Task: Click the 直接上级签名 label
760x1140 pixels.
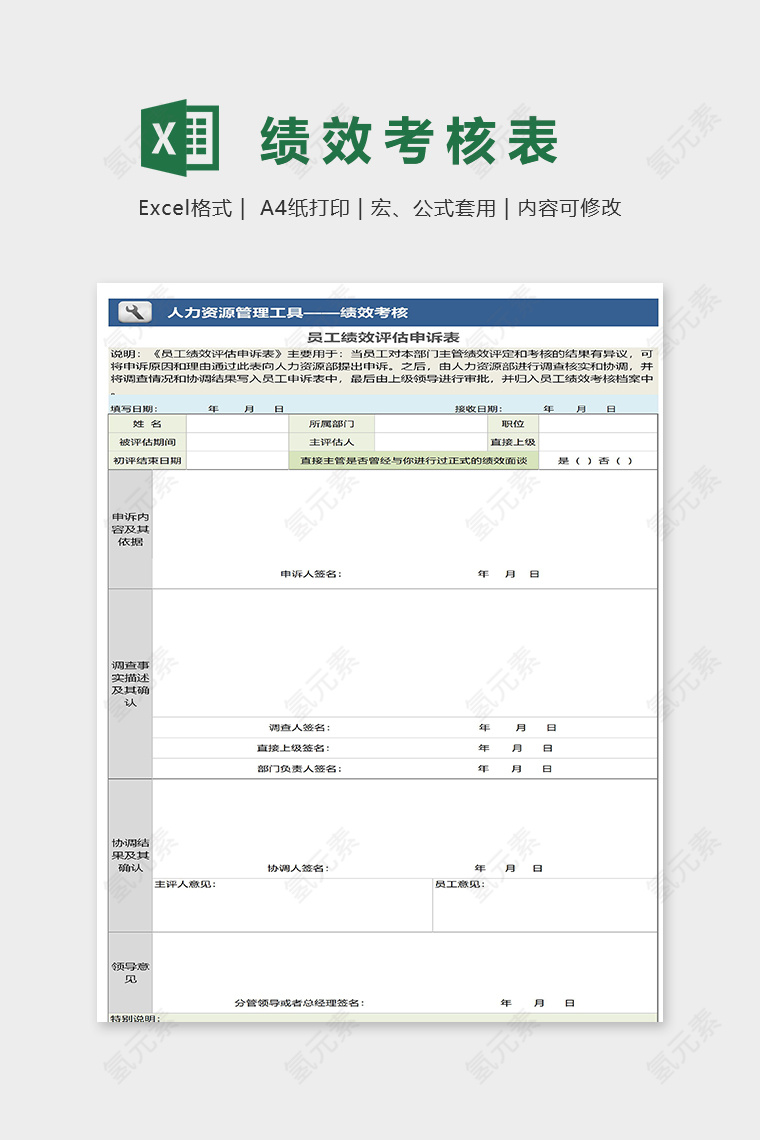Action: point(293,747)
